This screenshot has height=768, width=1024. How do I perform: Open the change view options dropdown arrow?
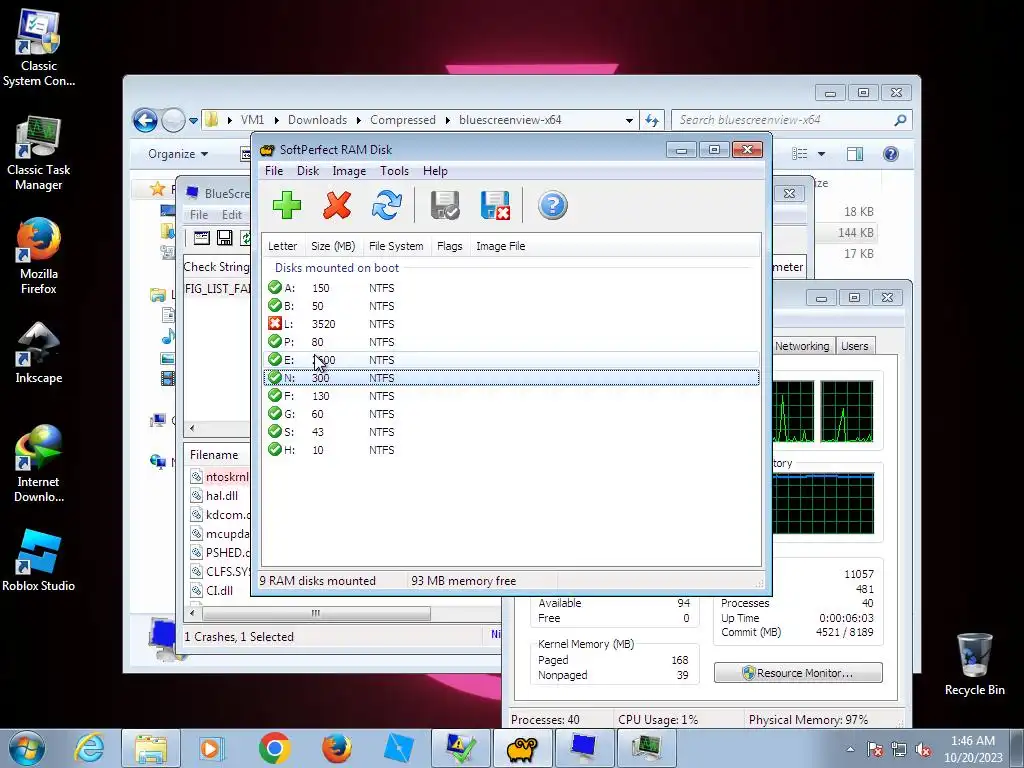tap(822, 154)
